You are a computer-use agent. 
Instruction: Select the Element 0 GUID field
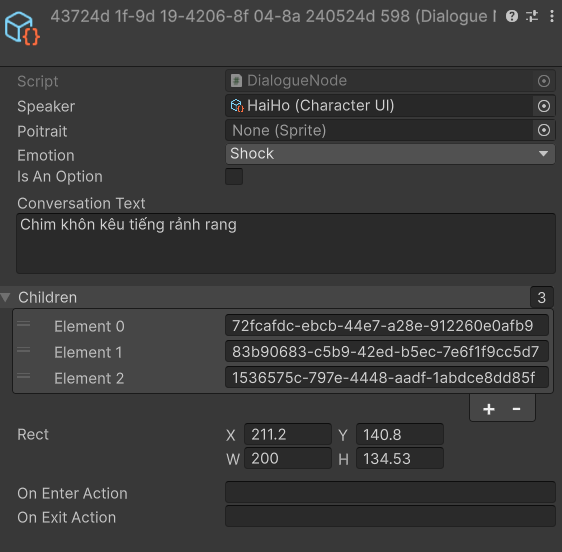click(387, 326)
